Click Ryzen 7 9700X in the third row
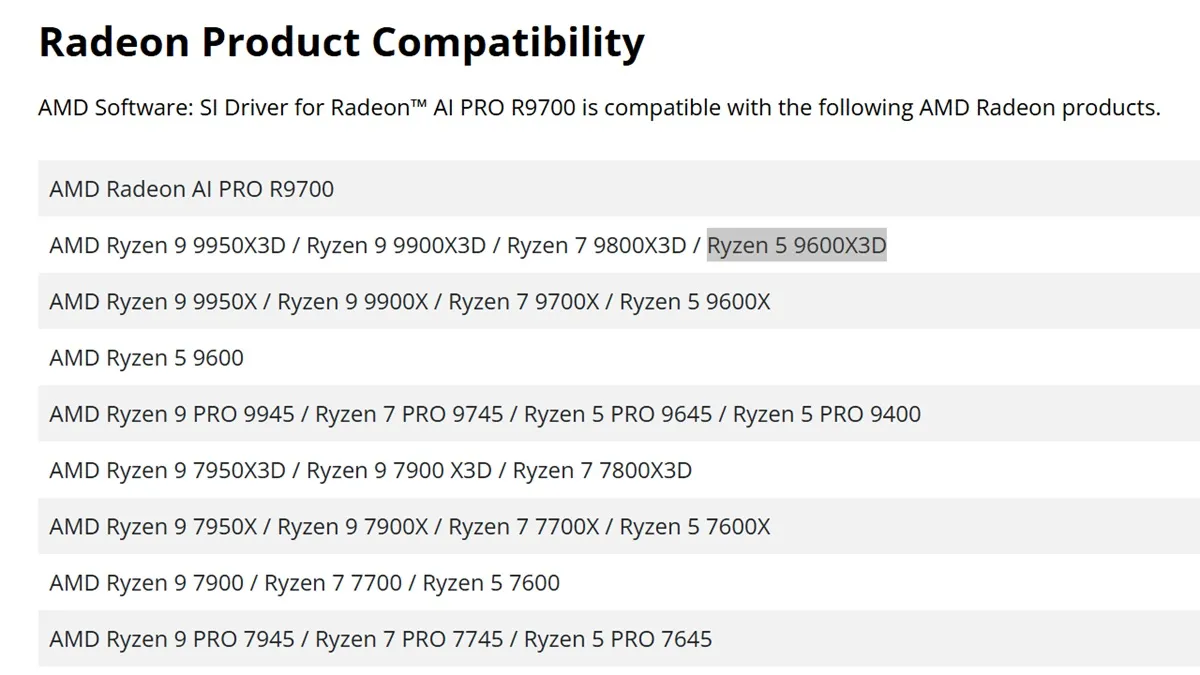 point(524,301)
